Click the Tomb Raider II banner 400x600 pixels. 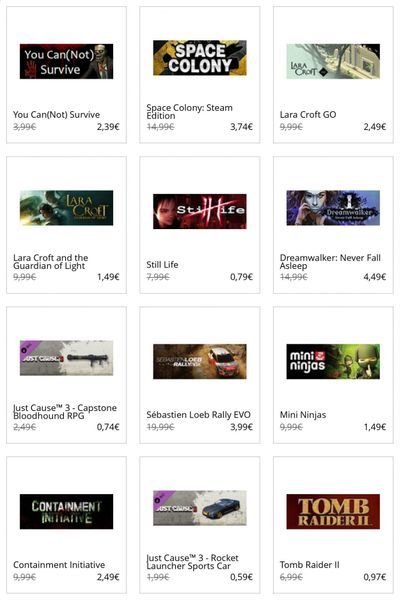[x=333, y=511]
